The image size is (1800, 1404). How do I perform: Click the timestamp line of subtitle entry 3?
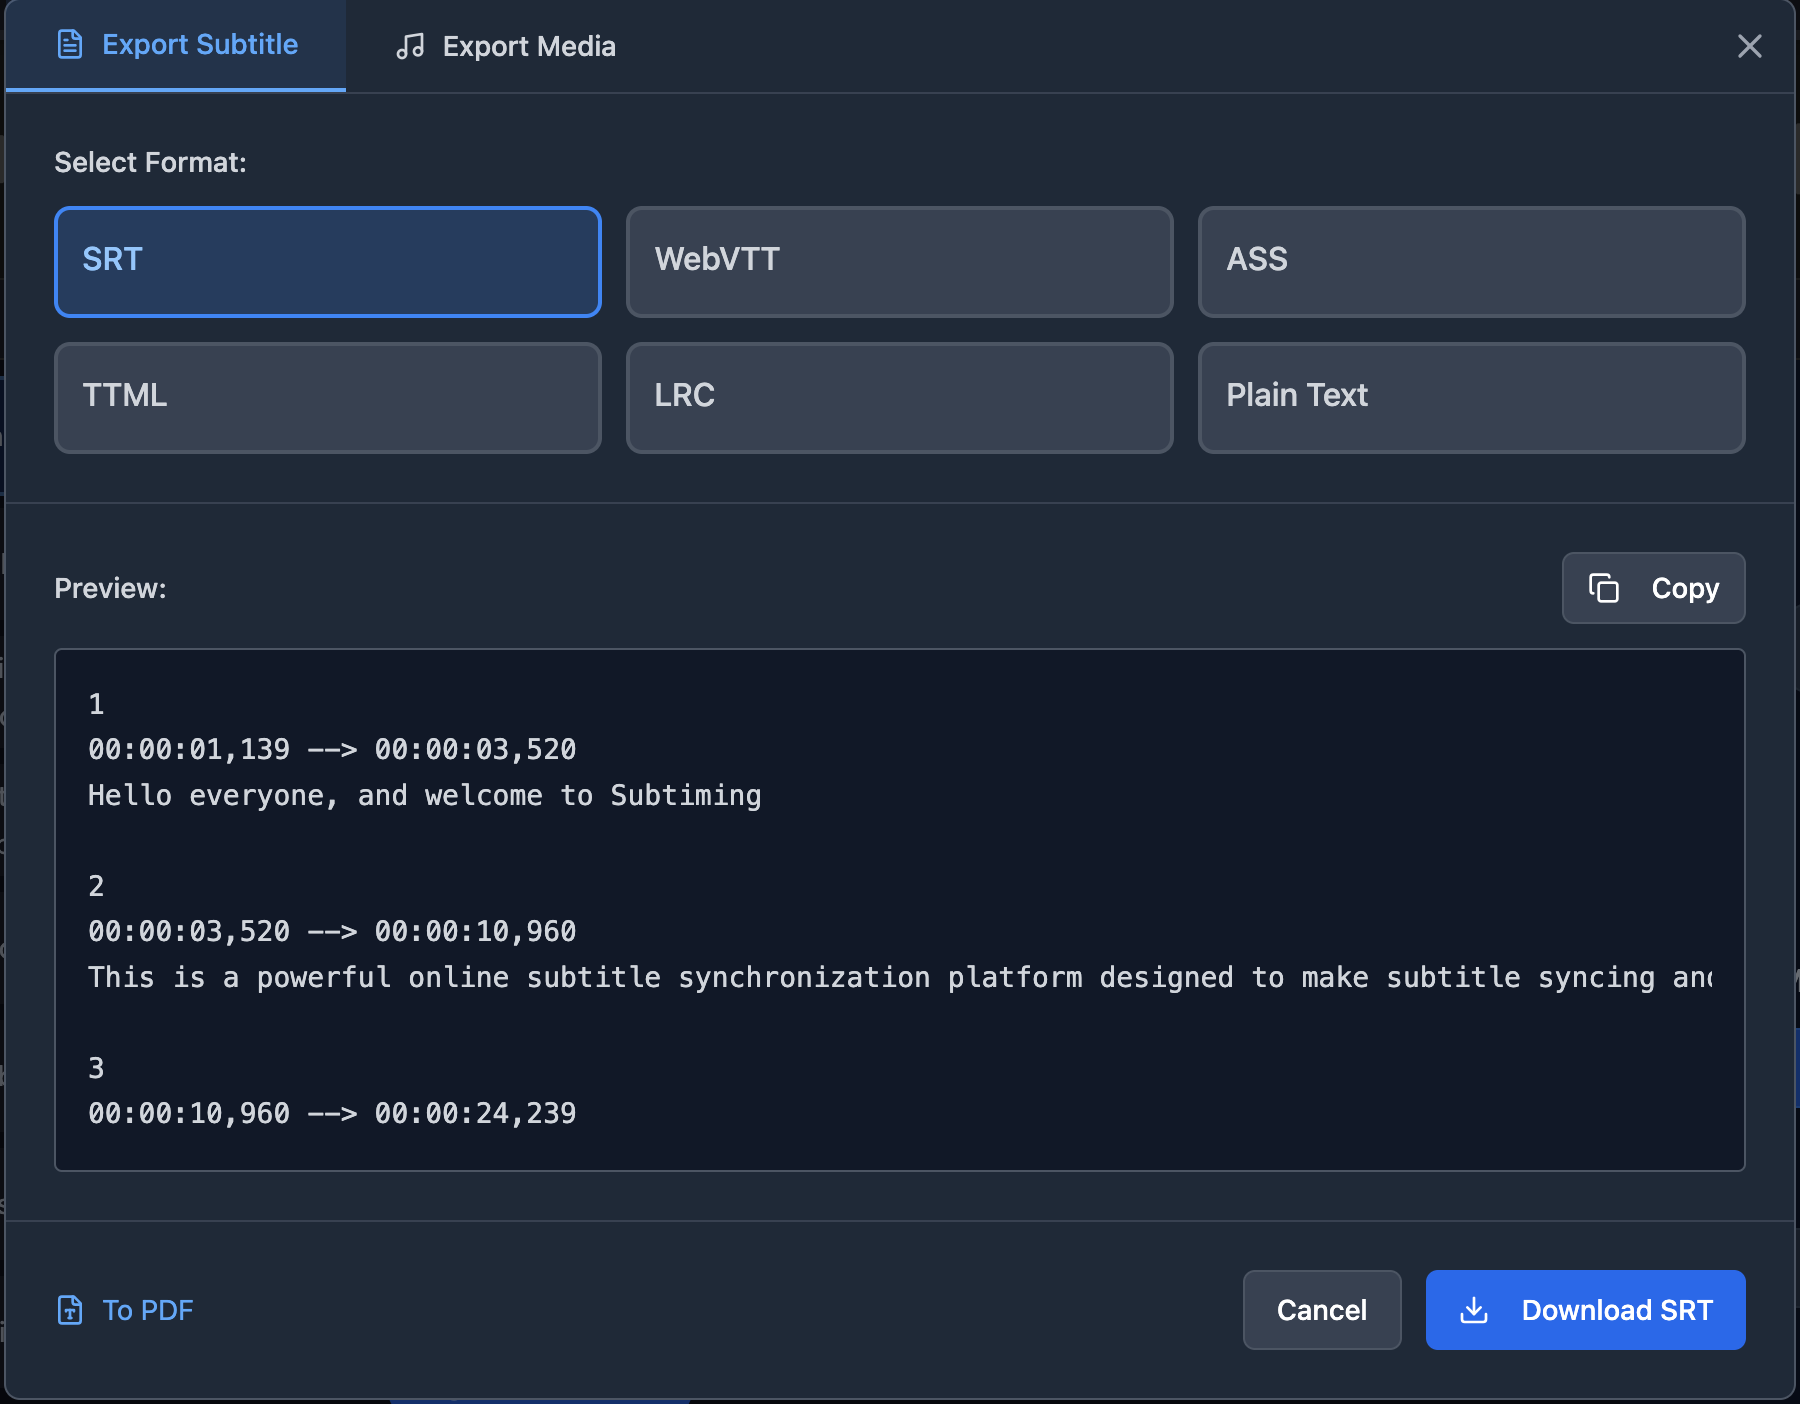(x=331, y=1113)
